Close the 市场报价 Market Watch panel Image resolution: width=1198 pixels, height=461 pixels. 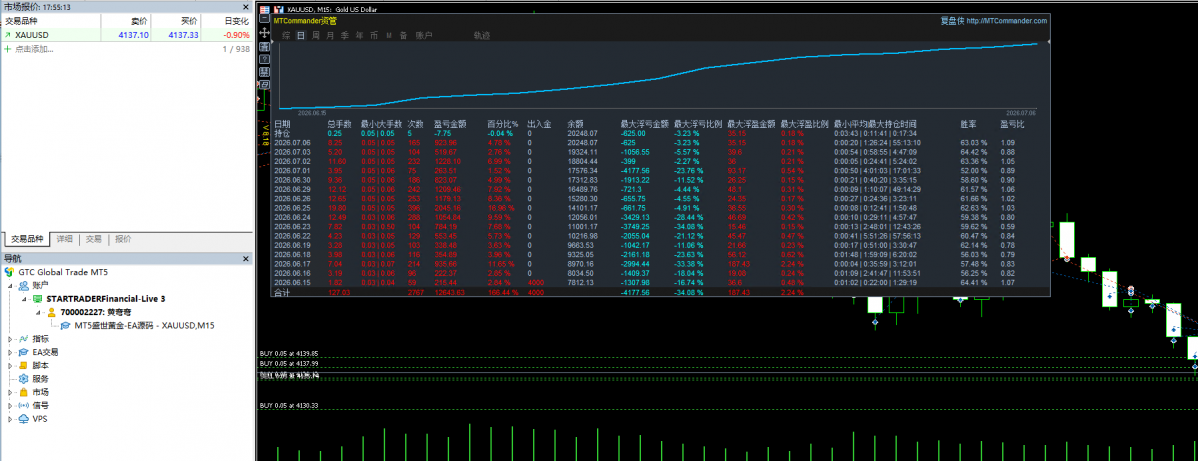click(246, 7)
